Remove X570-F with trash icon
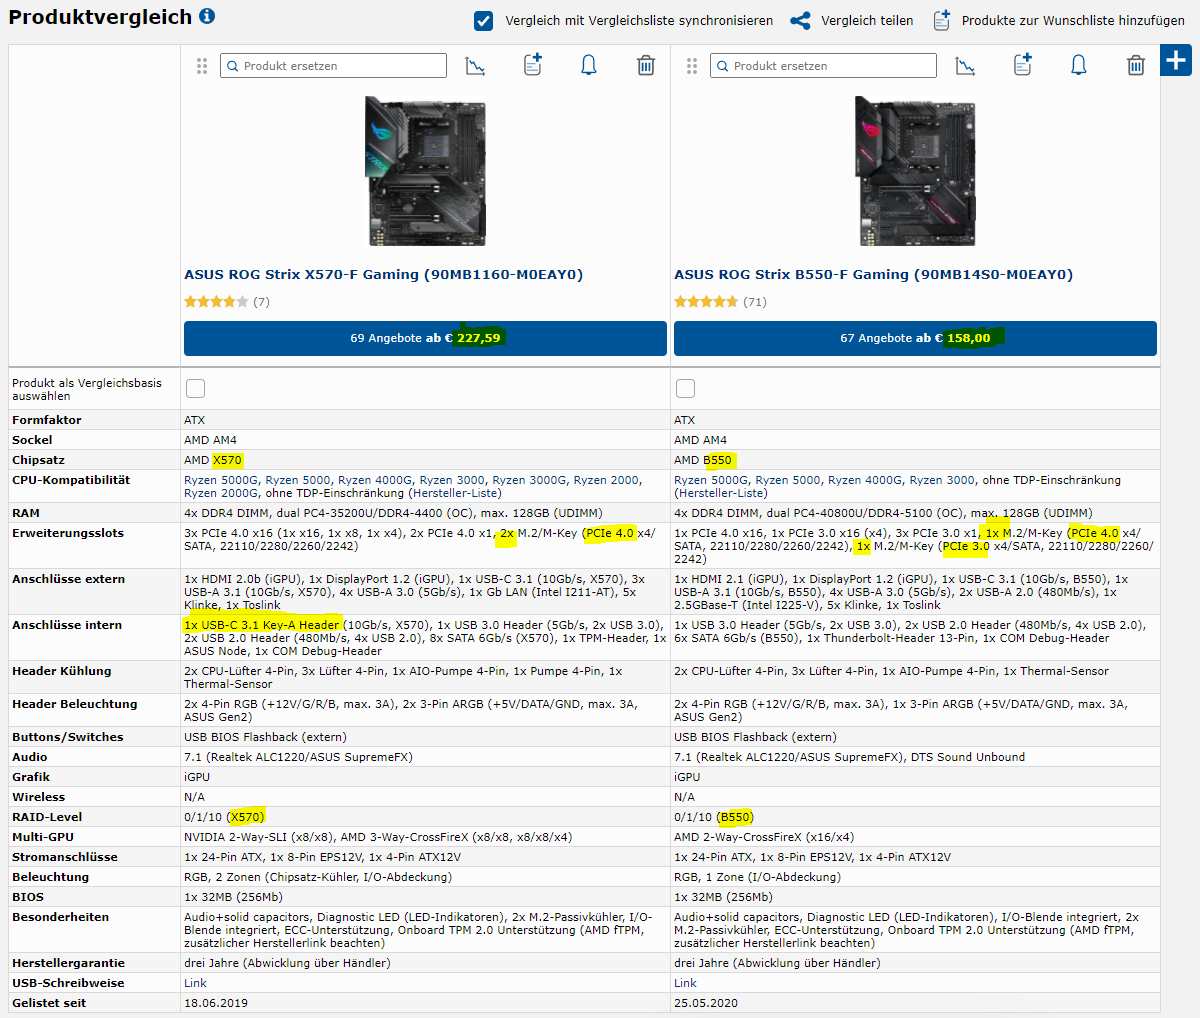1200x1018 pixels. (646, 66)
